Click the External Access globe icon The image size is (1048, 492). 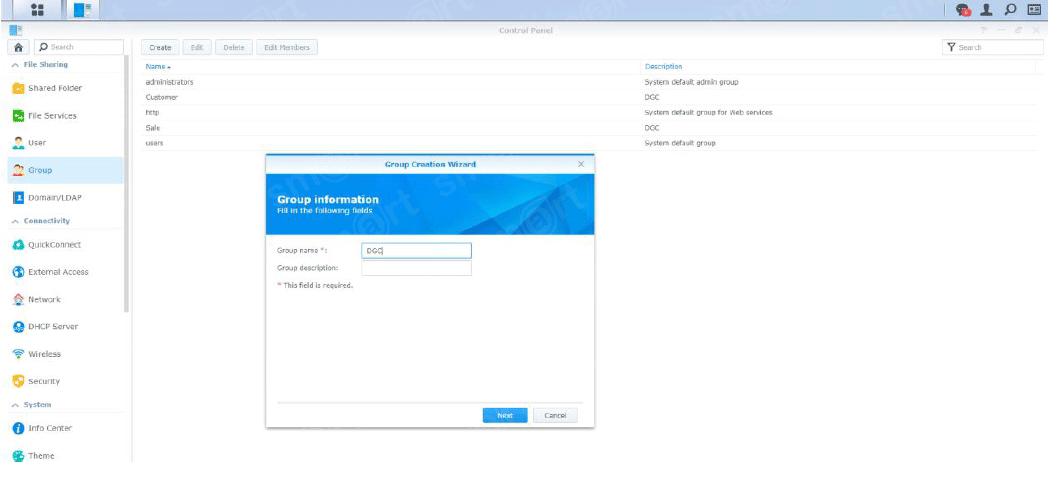[x=19, y=272]
